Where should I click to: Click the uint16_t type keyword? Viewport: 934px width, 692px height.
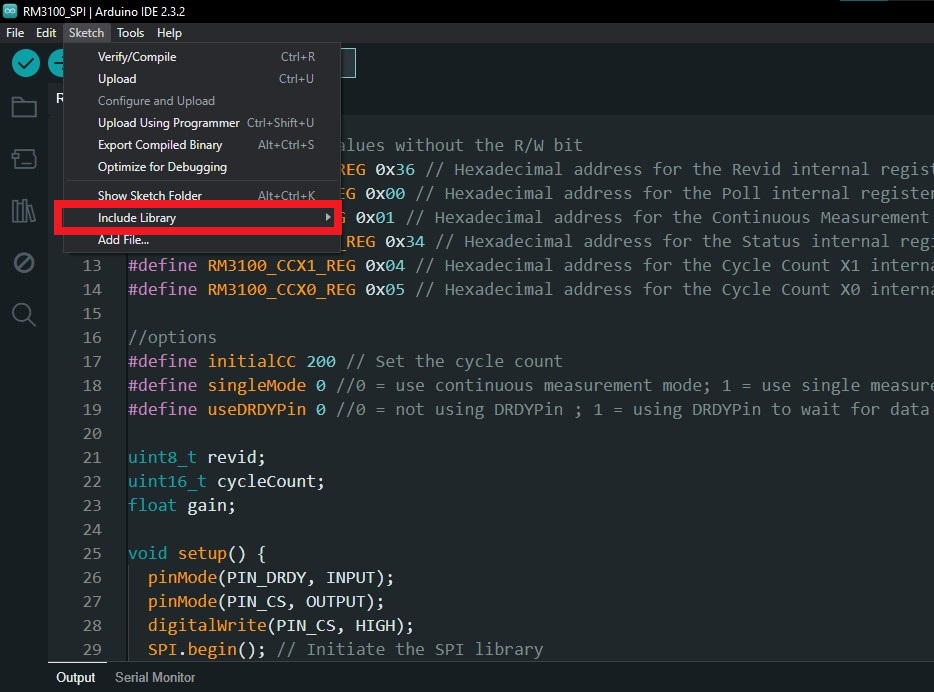click(x=167, y=481)
